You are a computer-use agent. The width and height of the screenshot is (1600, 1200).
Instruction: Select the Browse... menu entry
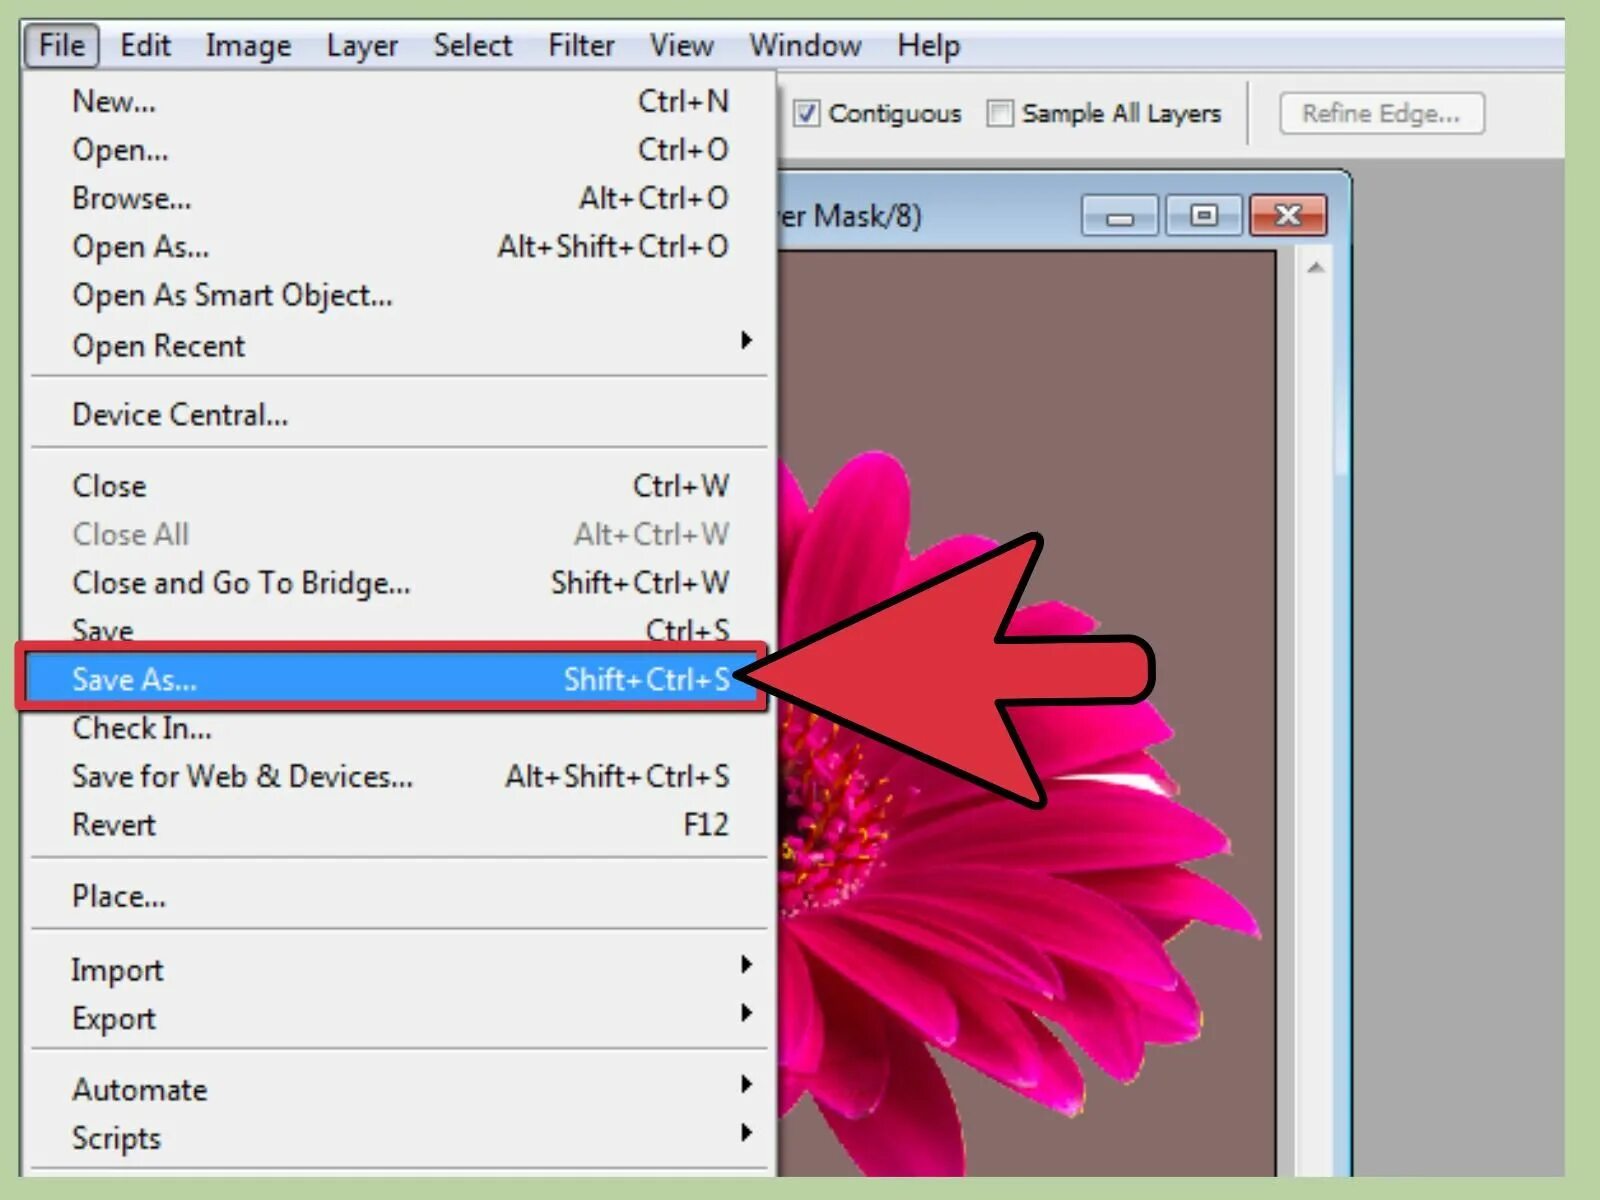[x=399, y=198]
